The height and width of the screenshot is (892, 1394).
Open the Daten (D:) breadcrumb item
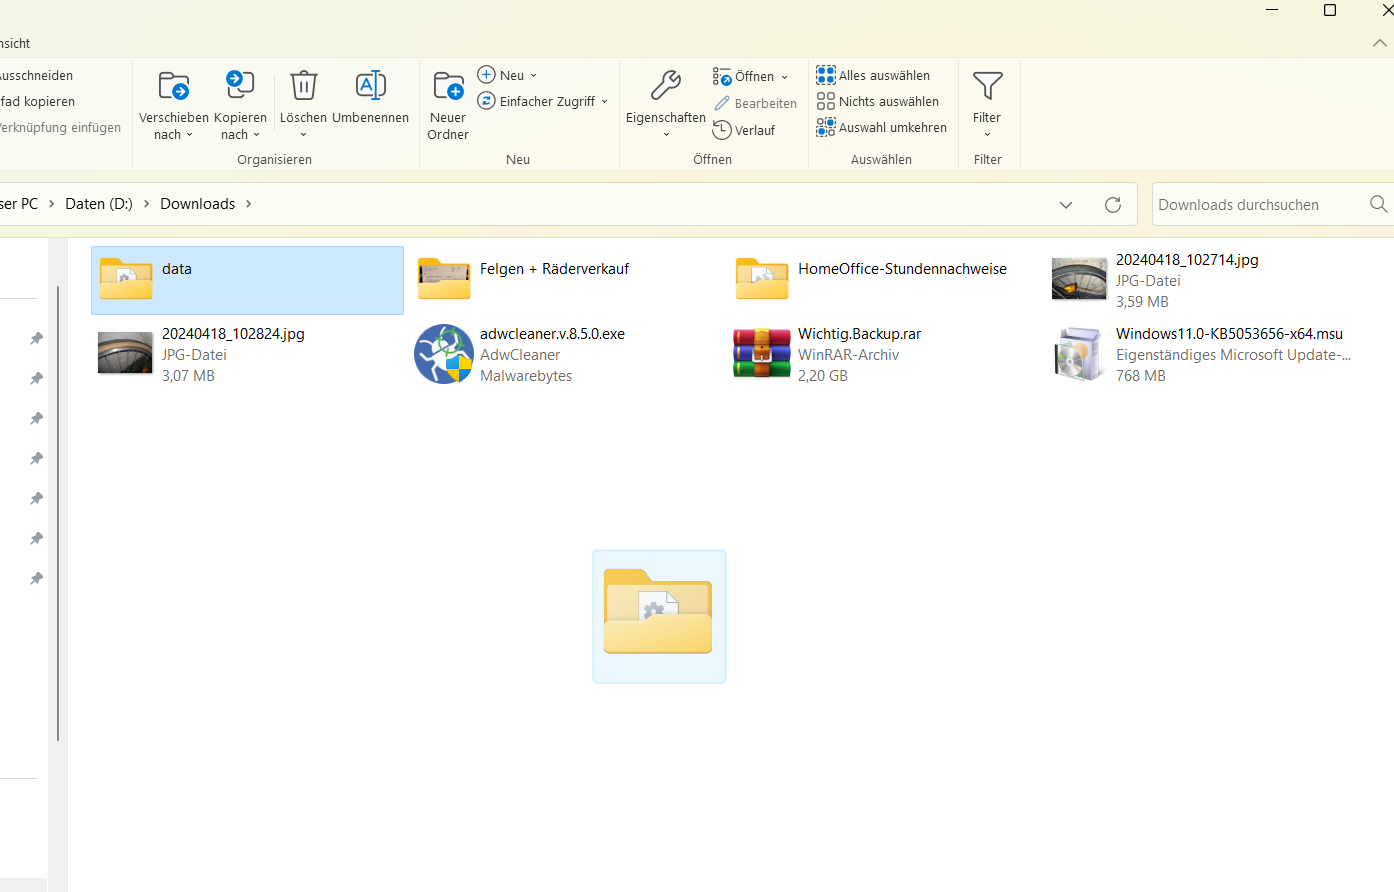(x=97, y=203)
